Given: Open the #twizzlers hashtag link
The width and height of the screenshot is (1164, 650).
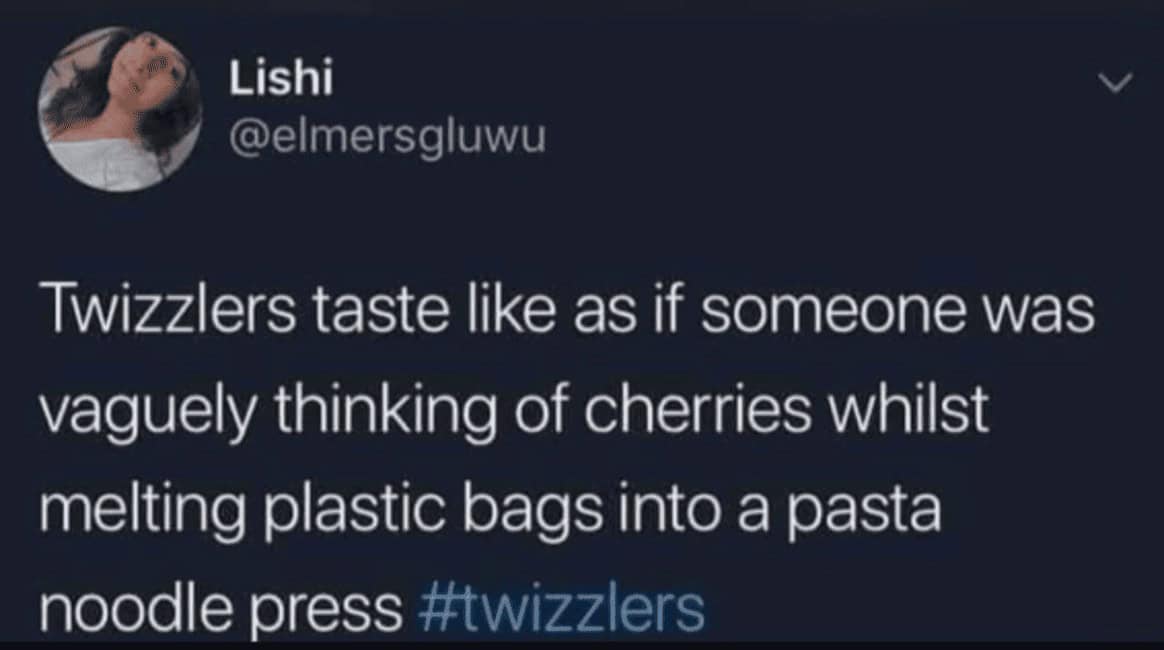Looking at the screenshot, I should [562, 610].
